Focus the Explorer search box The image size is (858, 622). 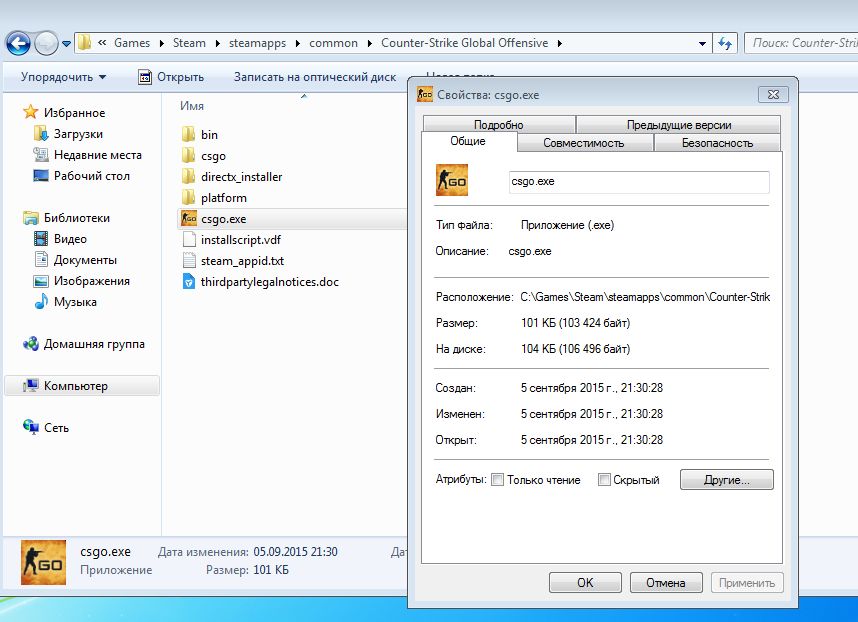(801, 43)
